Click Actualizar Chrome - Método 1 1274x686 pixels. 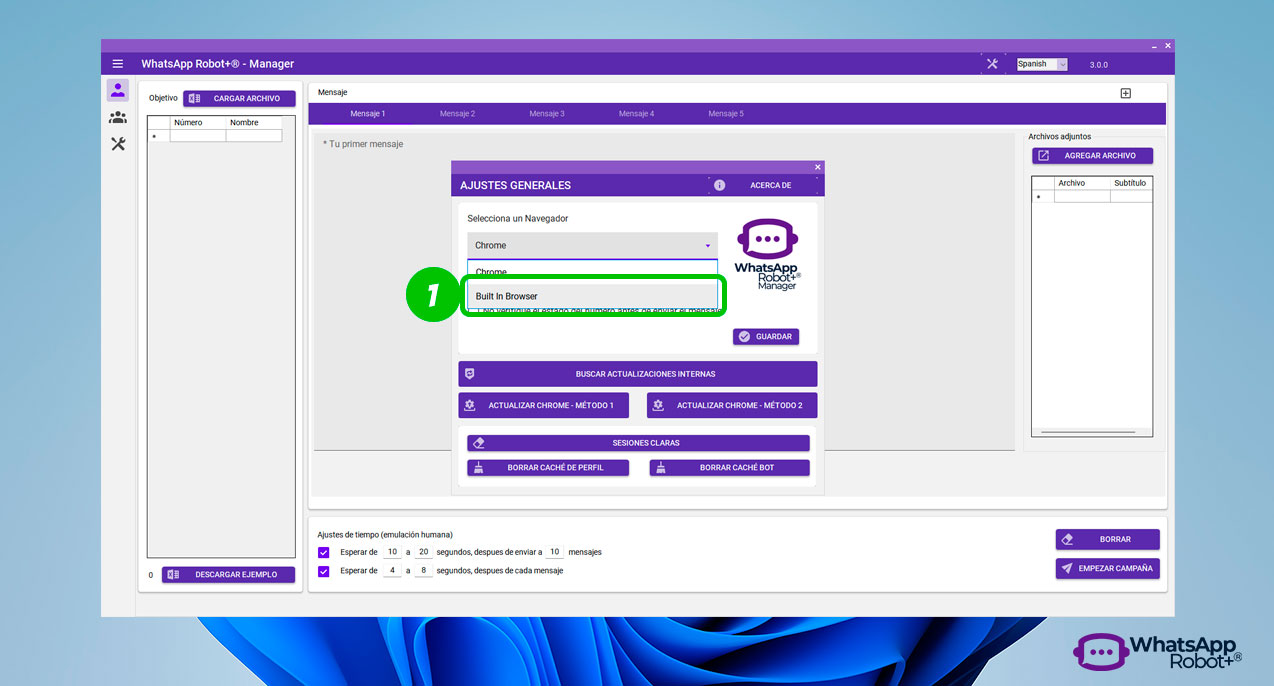[x=543, y=405]
